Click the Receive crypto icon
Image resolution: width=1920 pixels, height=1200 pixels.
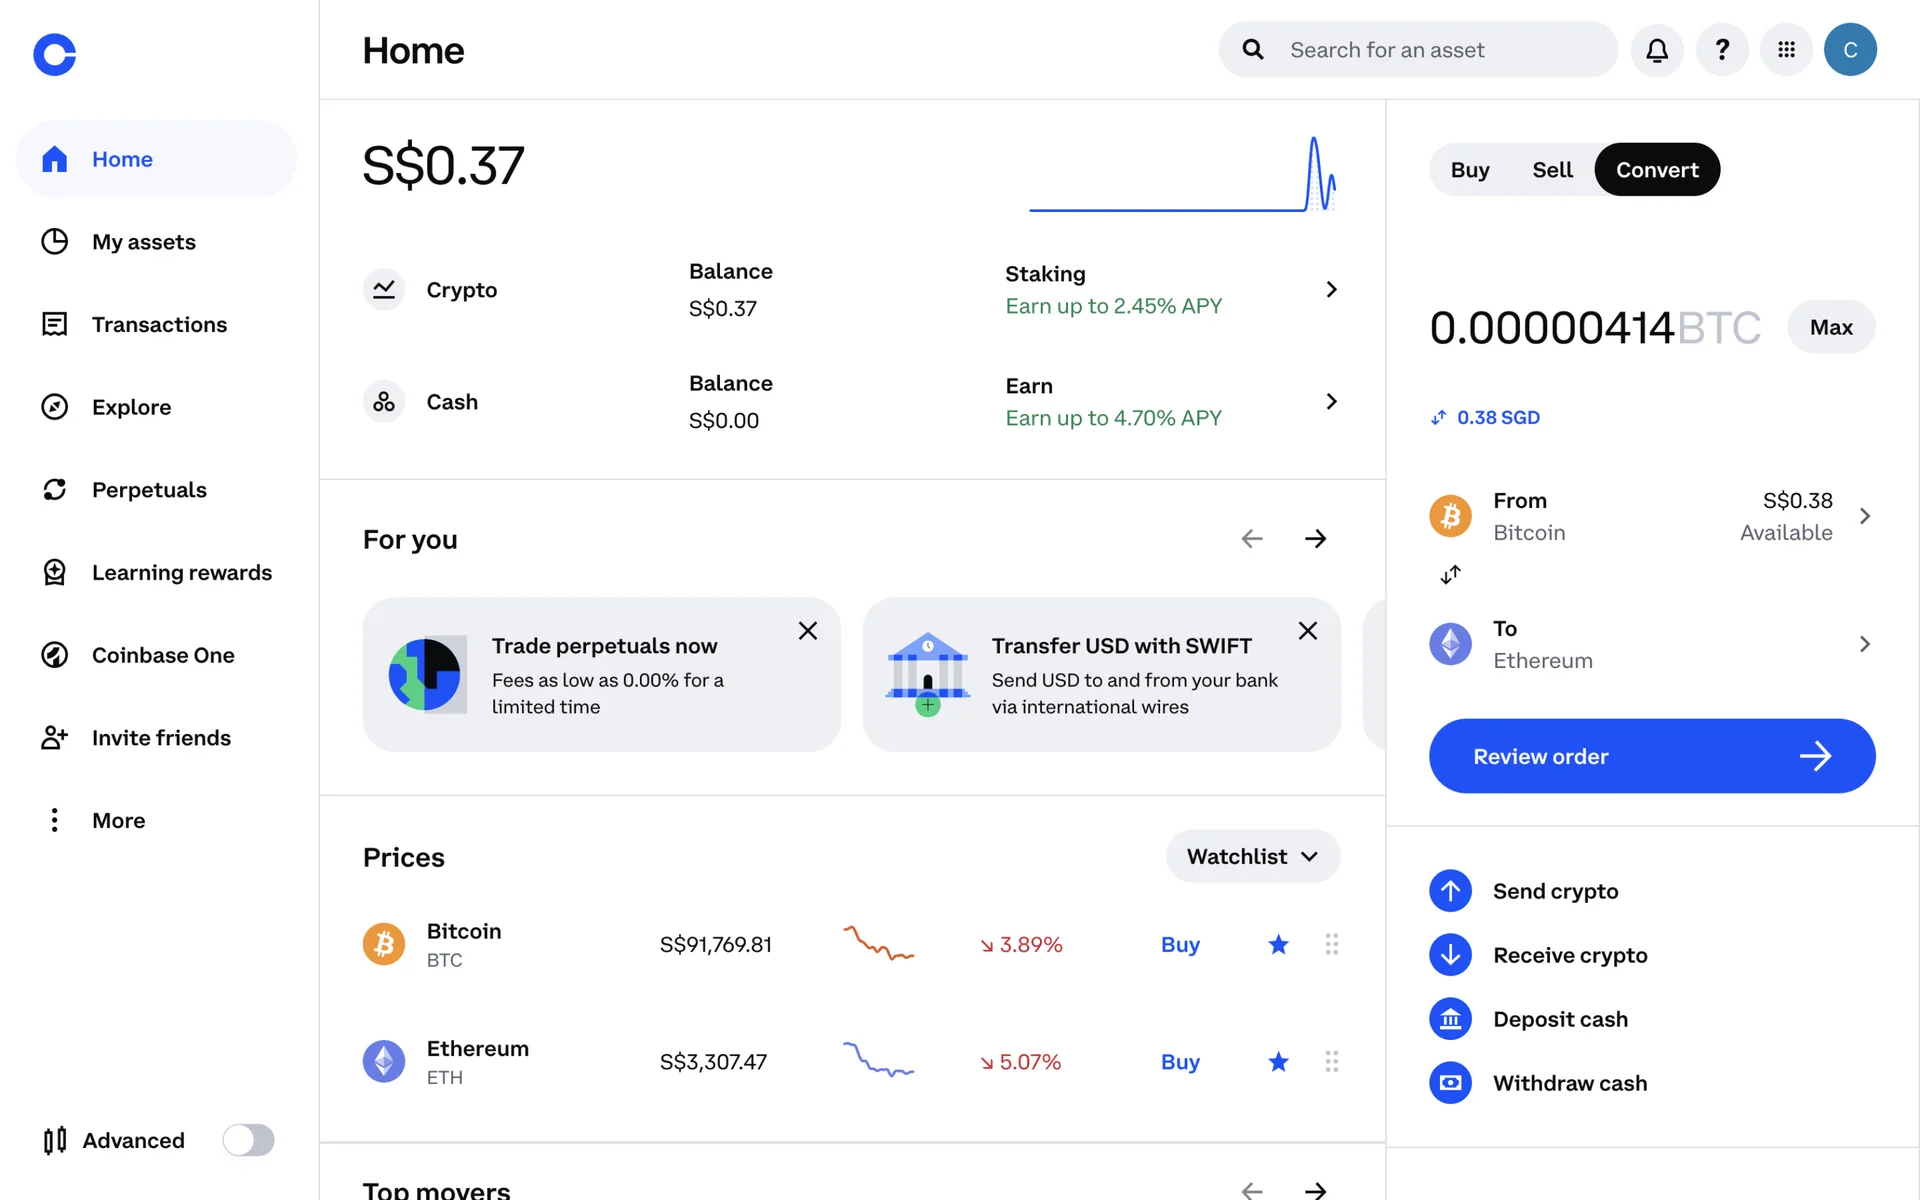[1450, 955]
